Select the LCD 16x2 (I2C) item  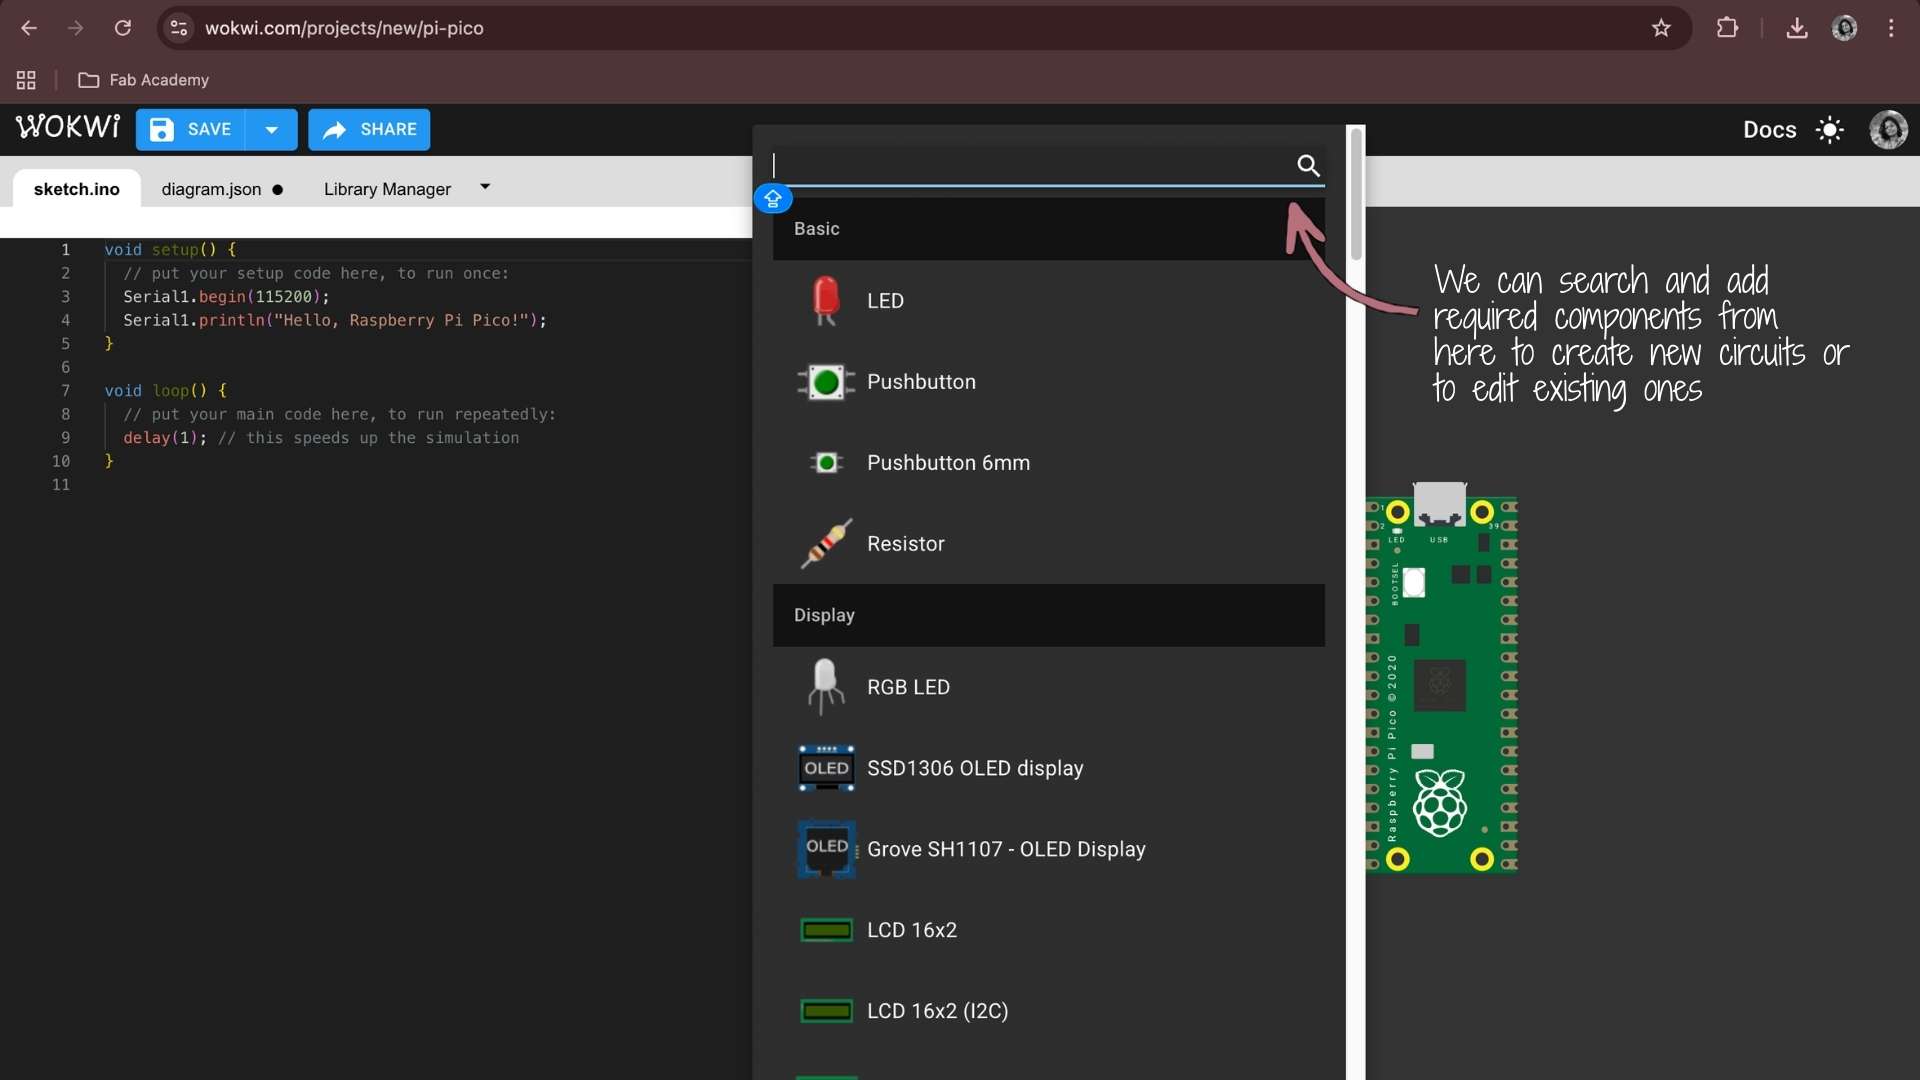[x=937, y=1011]
